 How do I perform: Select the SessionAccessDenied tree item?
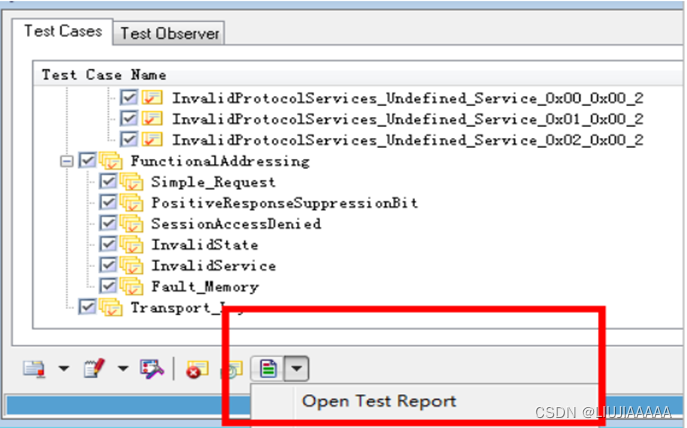tap(236, 224)
